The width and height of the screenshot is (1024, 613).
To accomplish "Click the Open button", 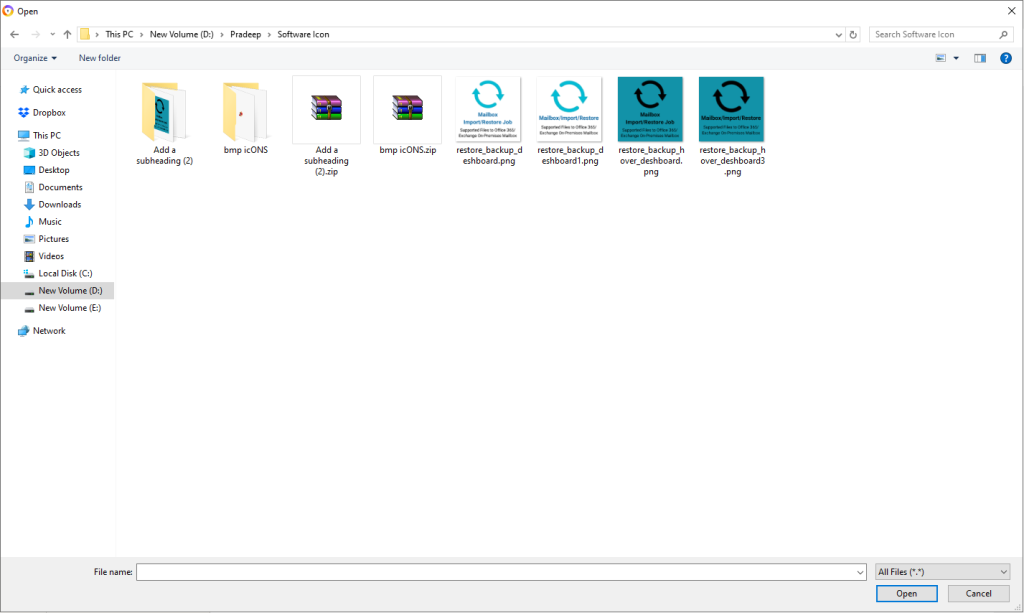I will click(x=906, y=593).
